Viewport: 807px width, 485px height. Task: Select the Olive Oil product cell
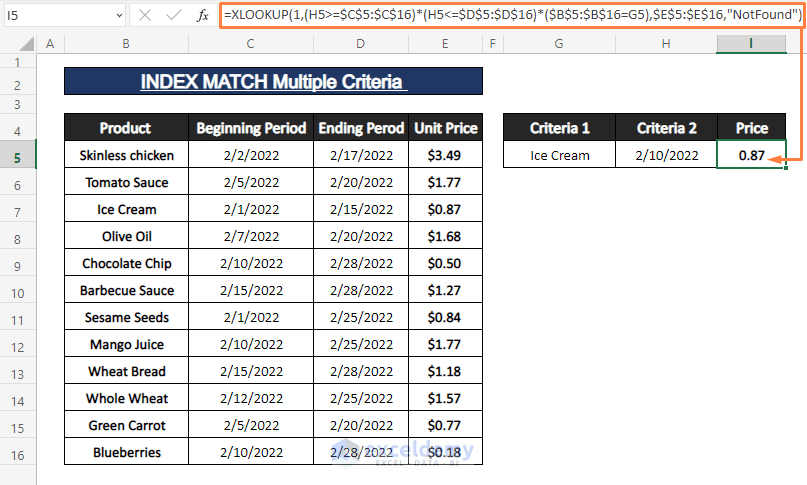126,236
